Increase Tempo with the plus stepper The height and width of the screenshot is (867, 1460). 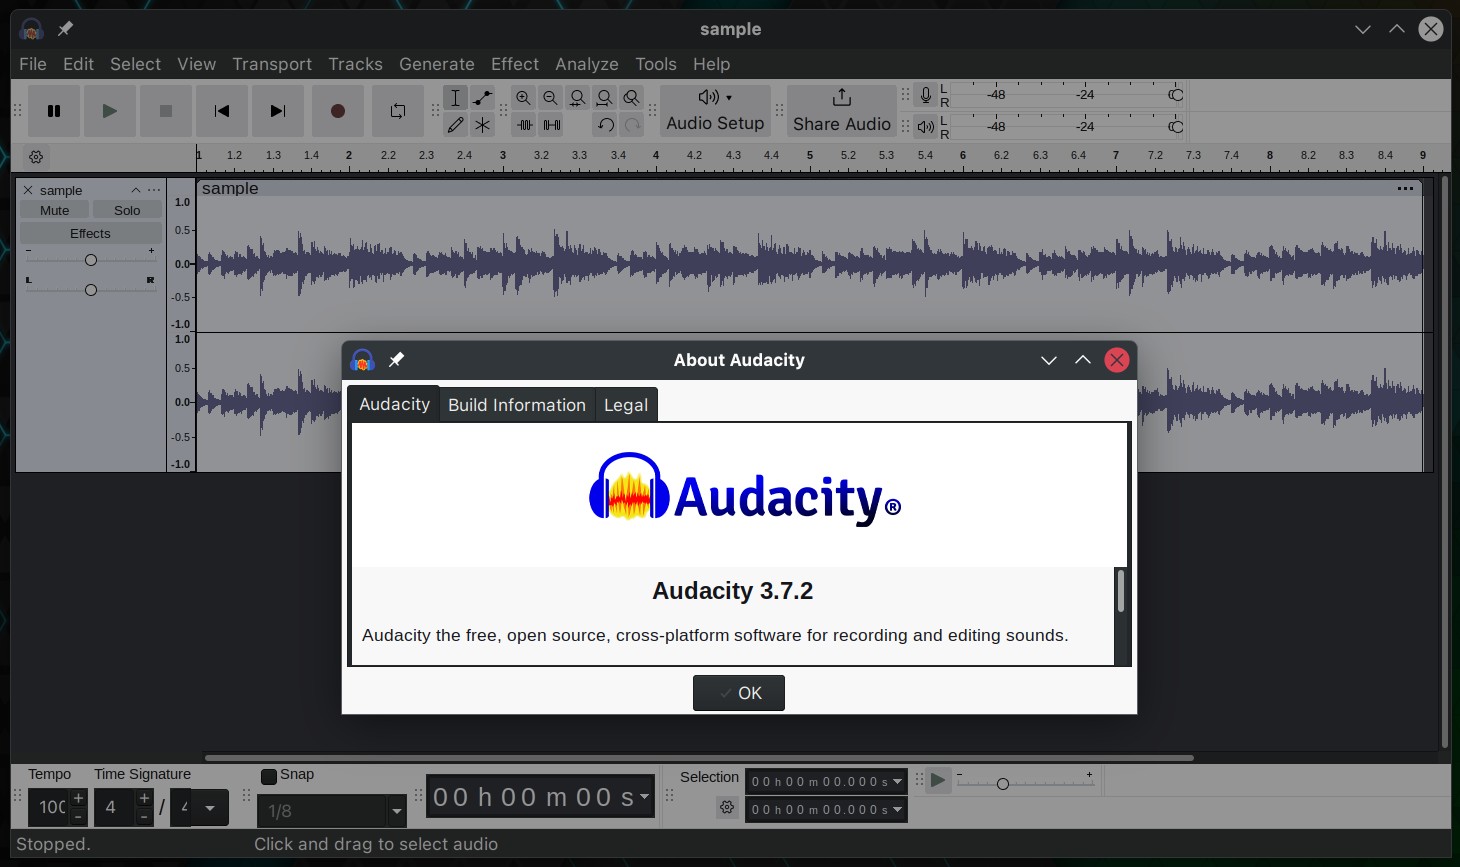(78, 798)
